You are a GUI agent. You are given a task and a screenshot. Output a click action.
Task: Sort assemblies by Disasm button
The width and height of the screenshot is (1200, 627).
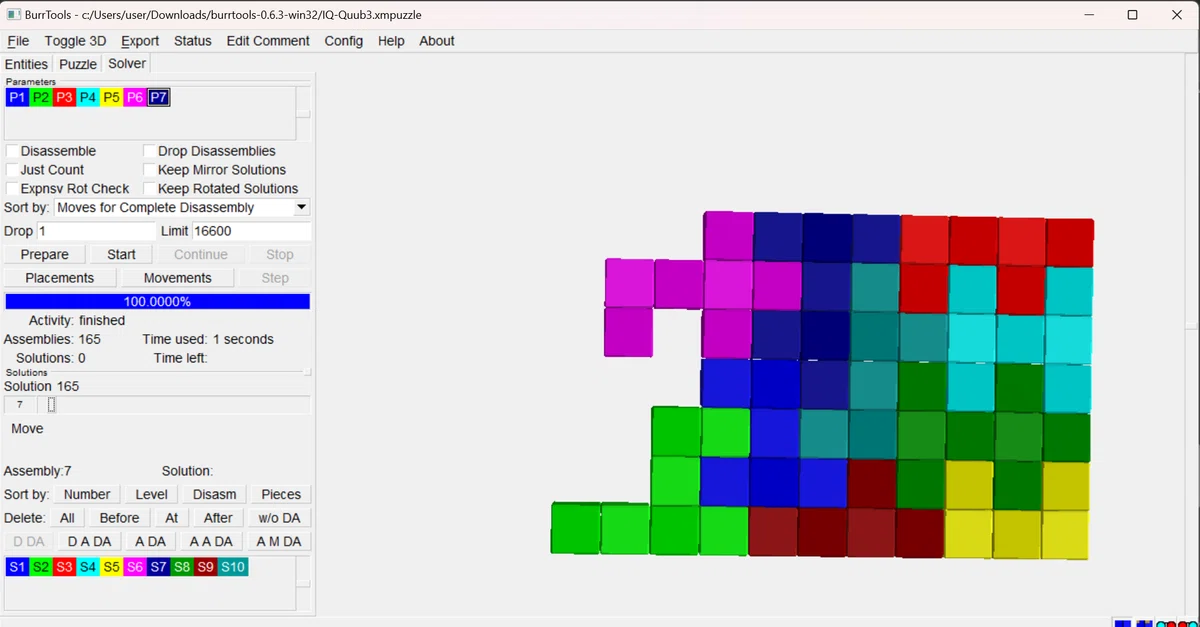point(215,494)
